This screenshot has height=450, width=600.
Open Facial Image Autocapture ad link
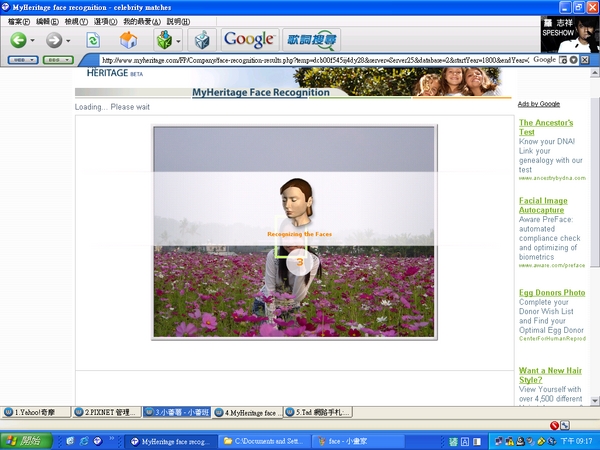543,205
